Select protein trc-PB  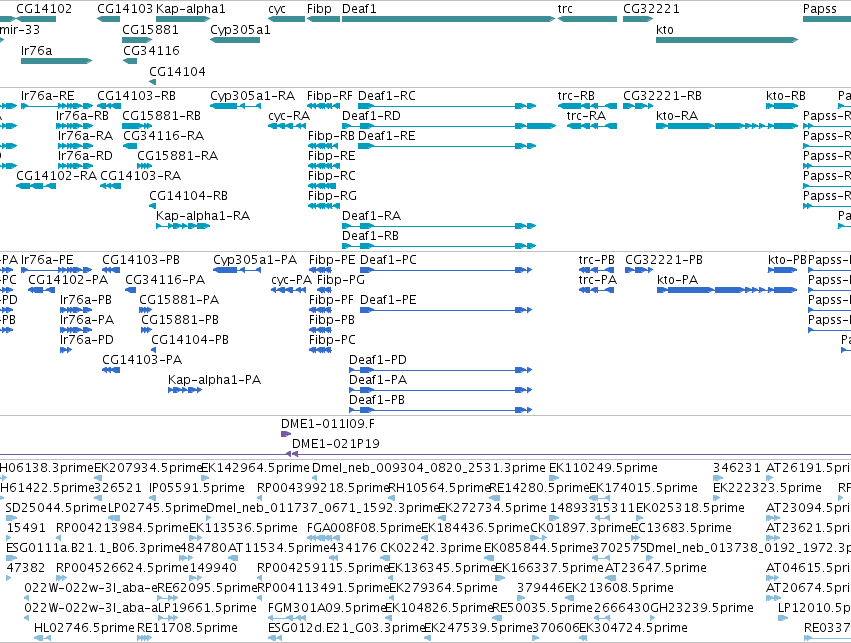tap(596, 260)
